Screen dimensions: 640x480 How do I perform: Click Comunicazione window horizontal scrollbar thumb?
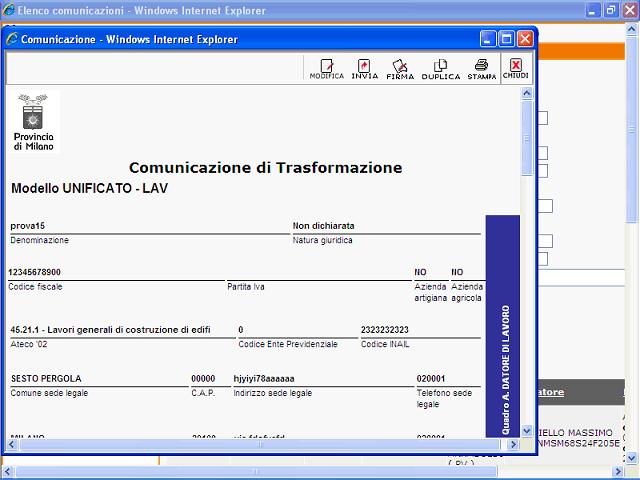(259, 444)
